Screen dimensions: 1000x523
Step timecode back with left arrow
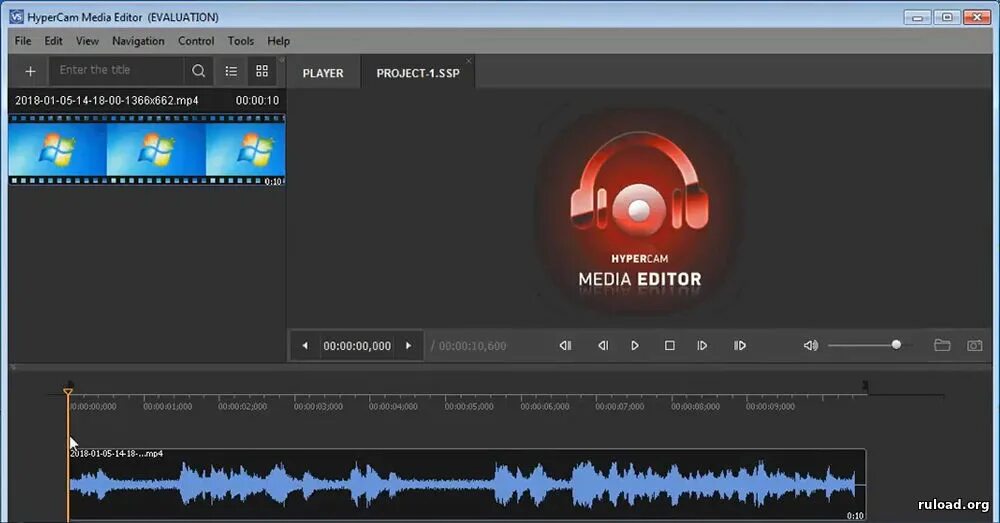pyautogui.click(x=305, y=346)
